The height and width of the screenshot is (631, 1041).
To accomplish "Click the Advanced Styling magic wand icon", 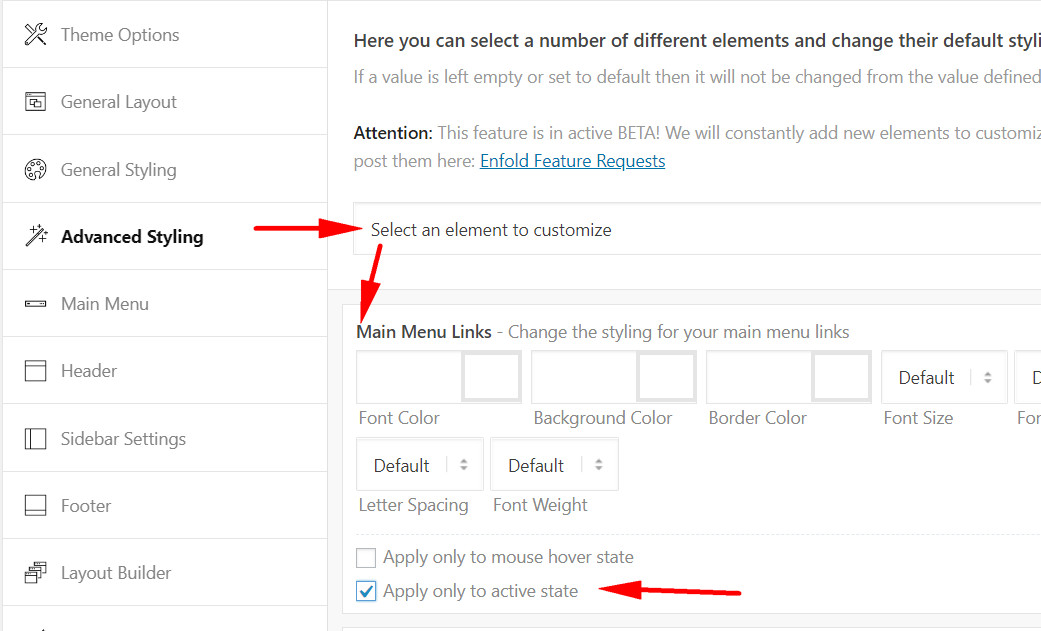I will [x=37, y=235].
